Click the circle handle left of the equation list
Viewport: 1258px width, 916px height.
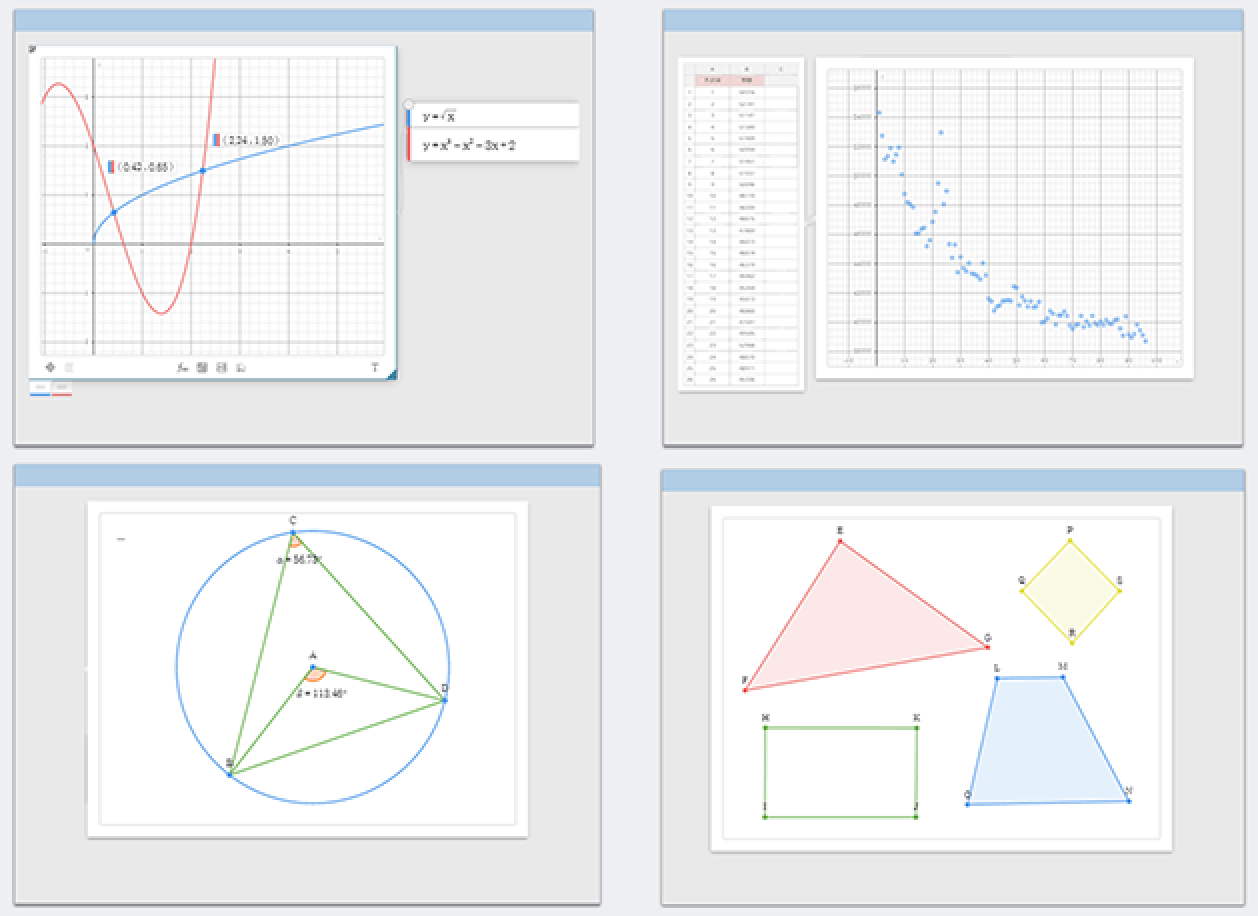(408, 104)
